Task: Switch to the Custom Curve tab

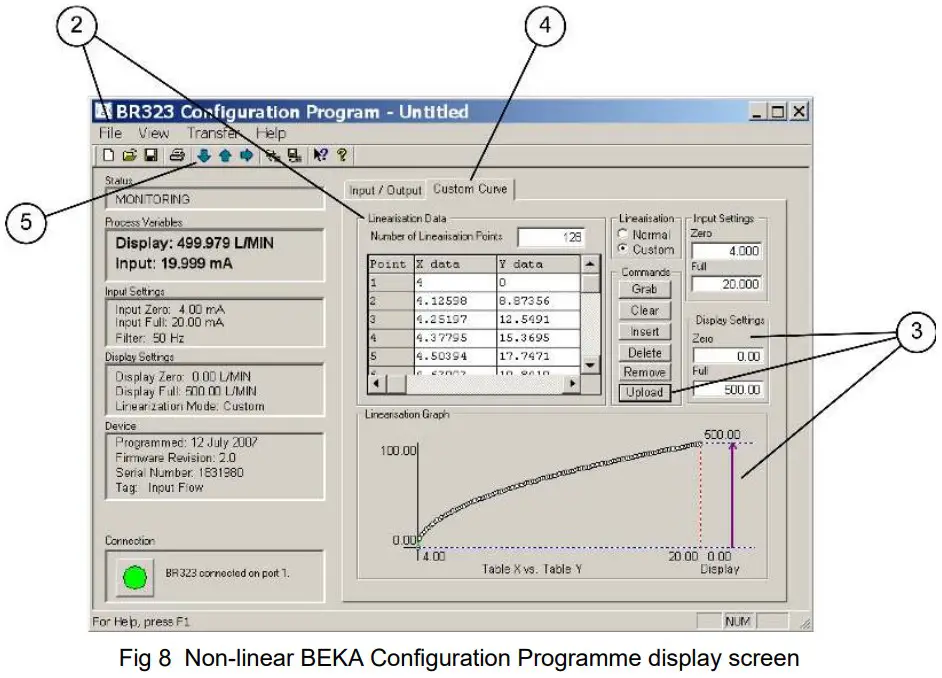Action: [x=470, y=188]
